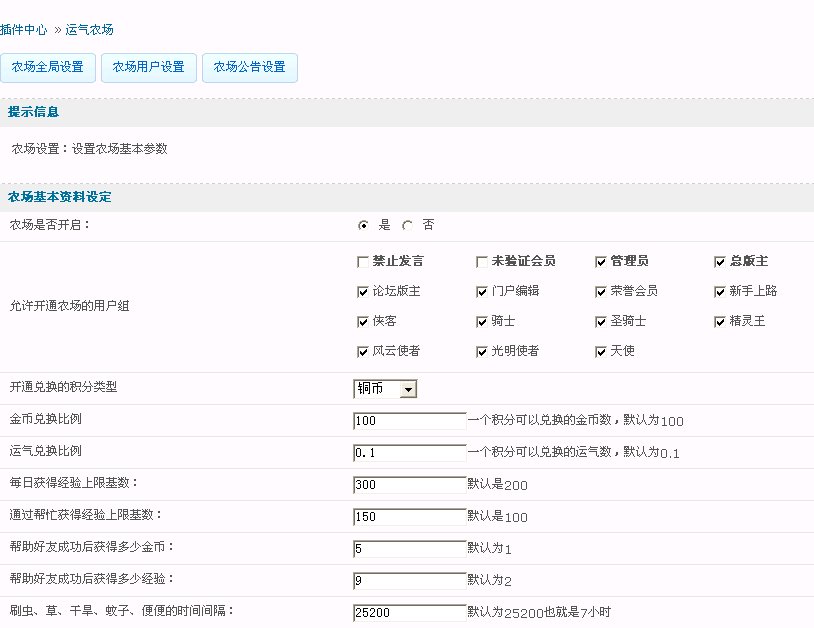
Task: Focus the 运气兑换比例 input field
Action: click(409, 453)
